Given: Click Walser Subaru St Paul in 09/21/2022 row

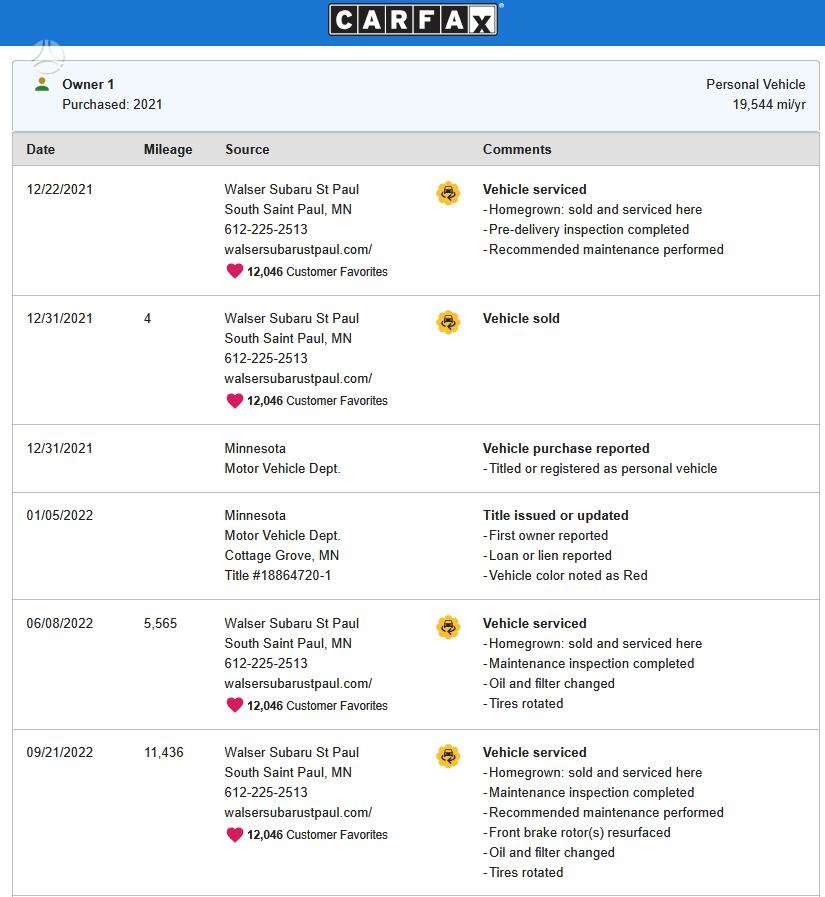Looking at the screenshot, I should click(x=292, y=752).
